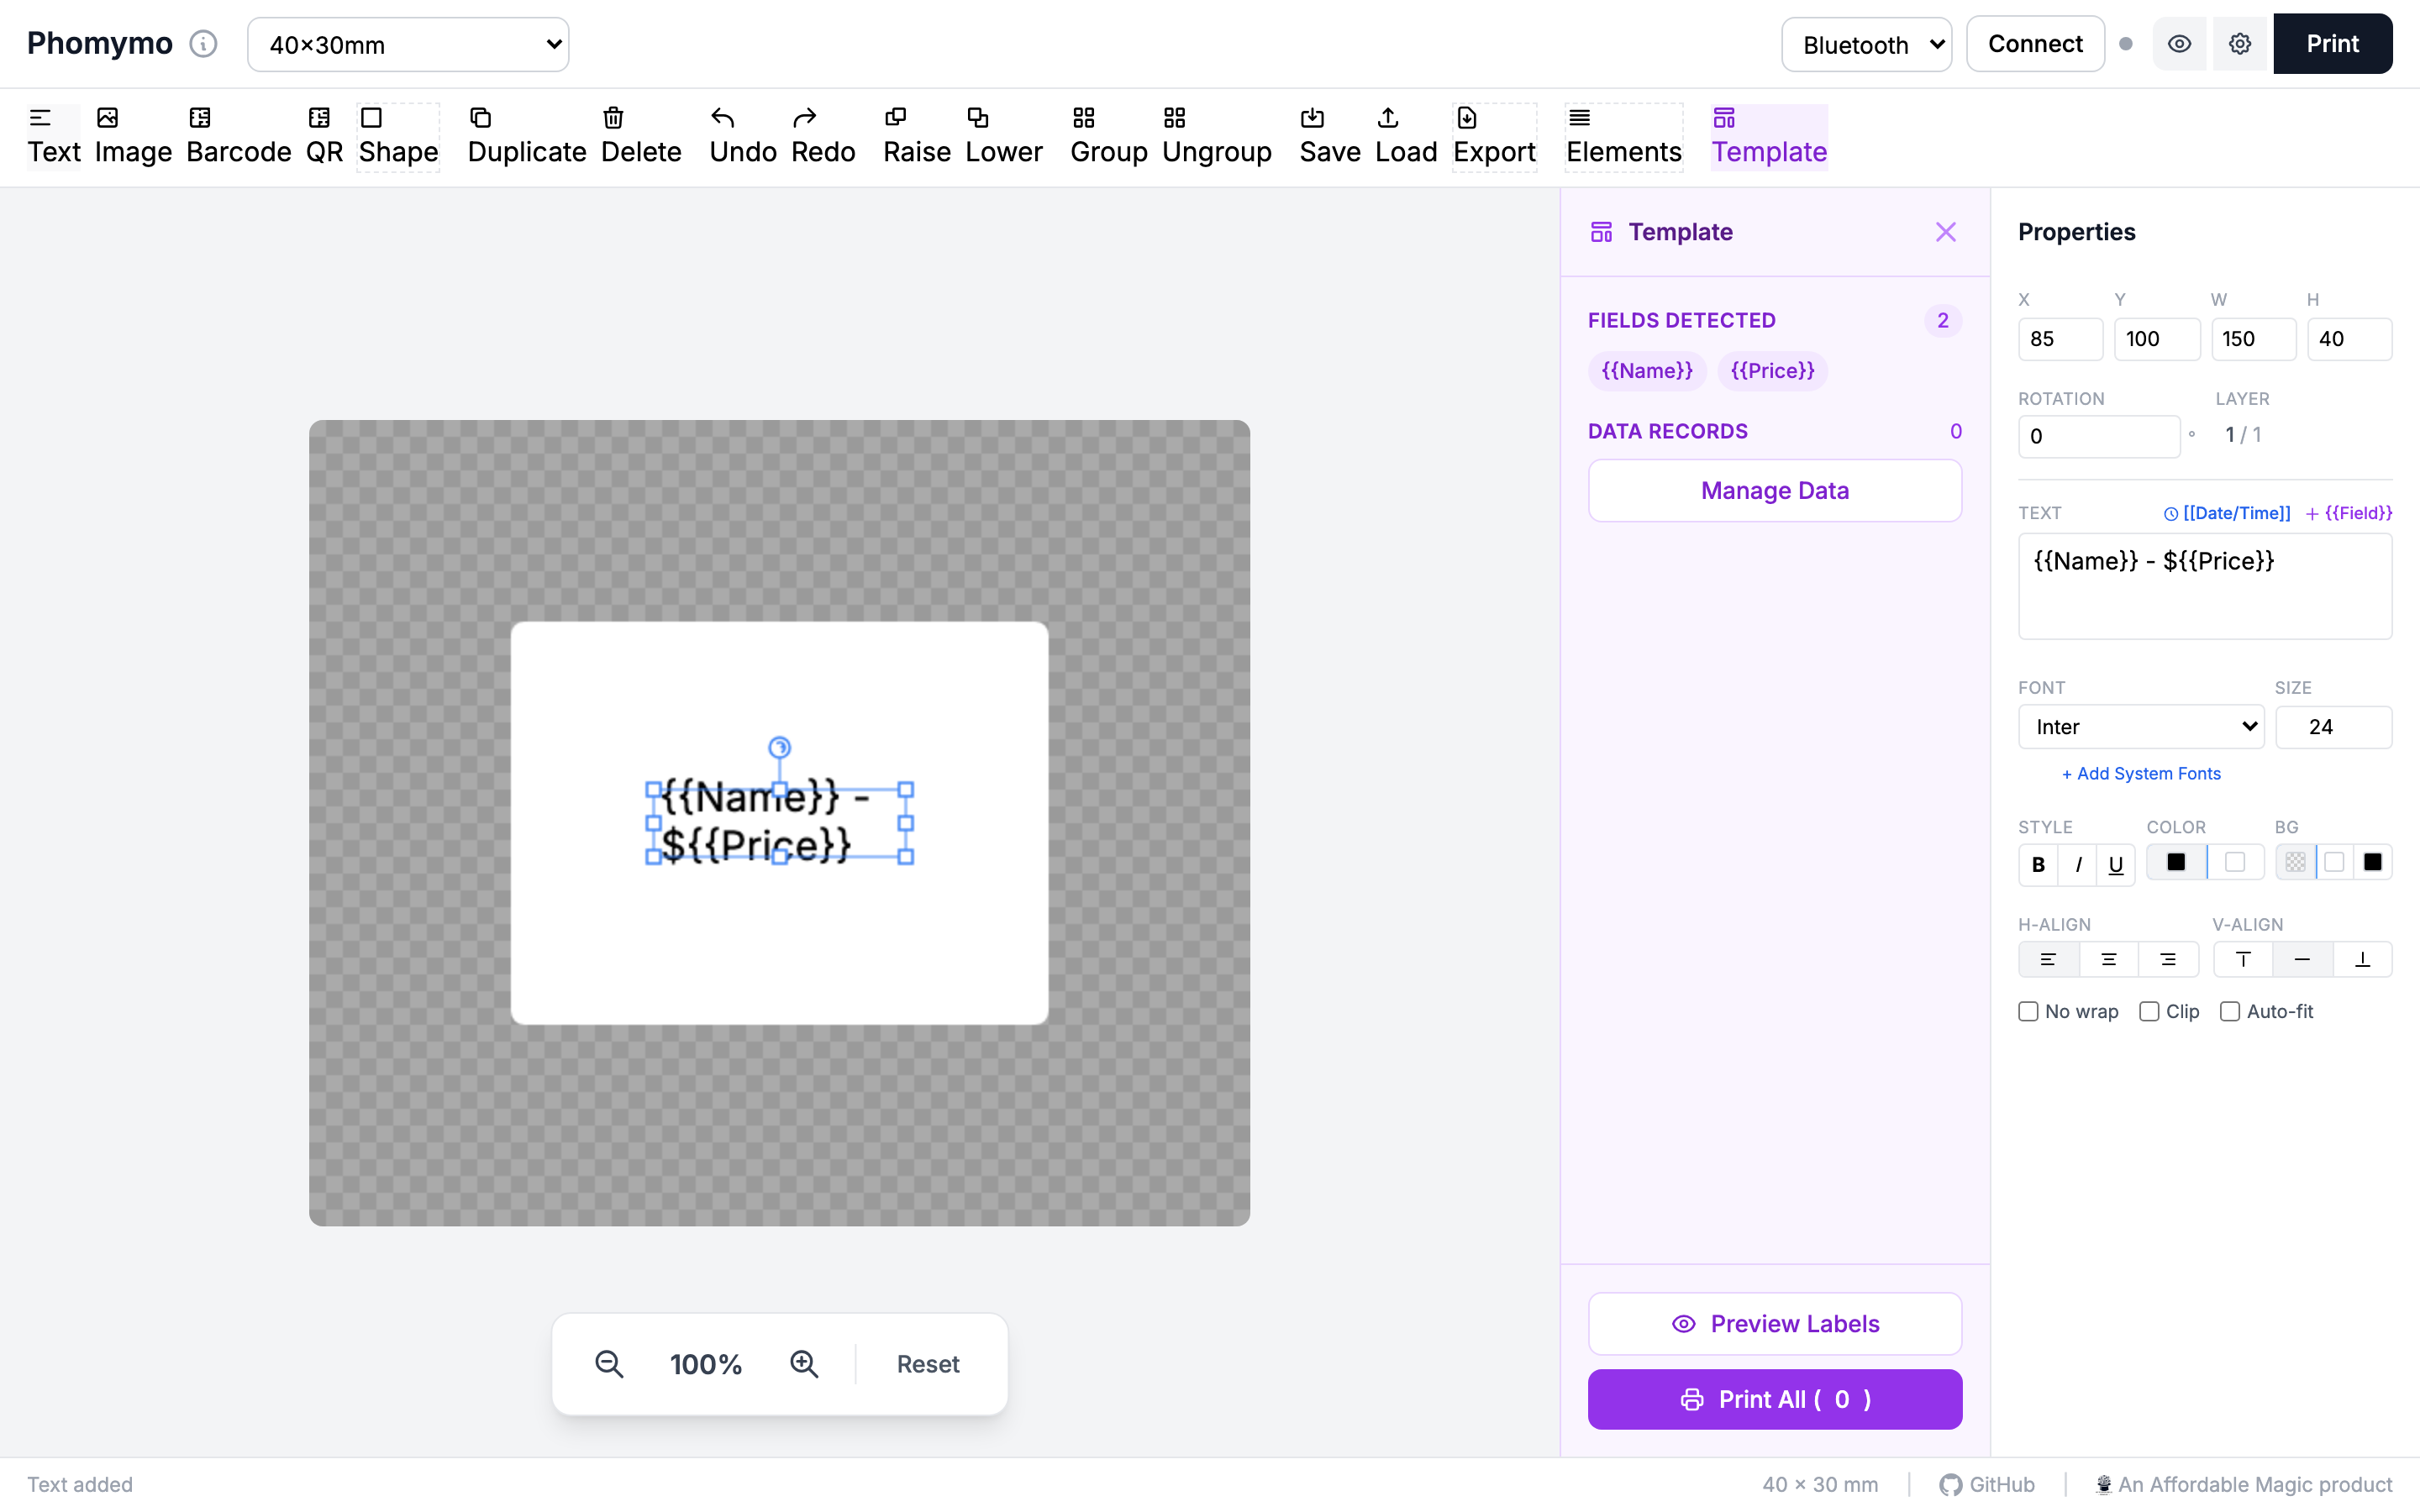Open the Elements panel tab
The height and width of the screenshot is (1512, 2420).
point(1623,136)
